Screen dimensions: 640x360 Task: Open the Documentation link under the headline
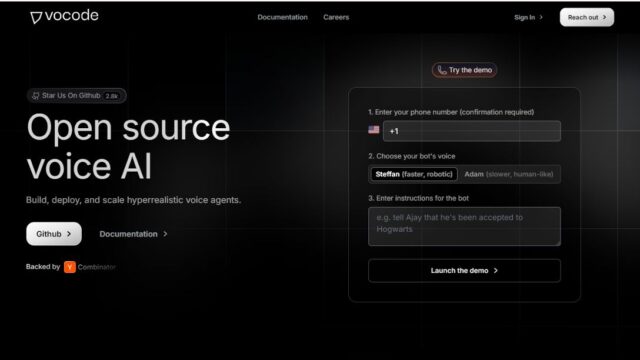[133, 234]
